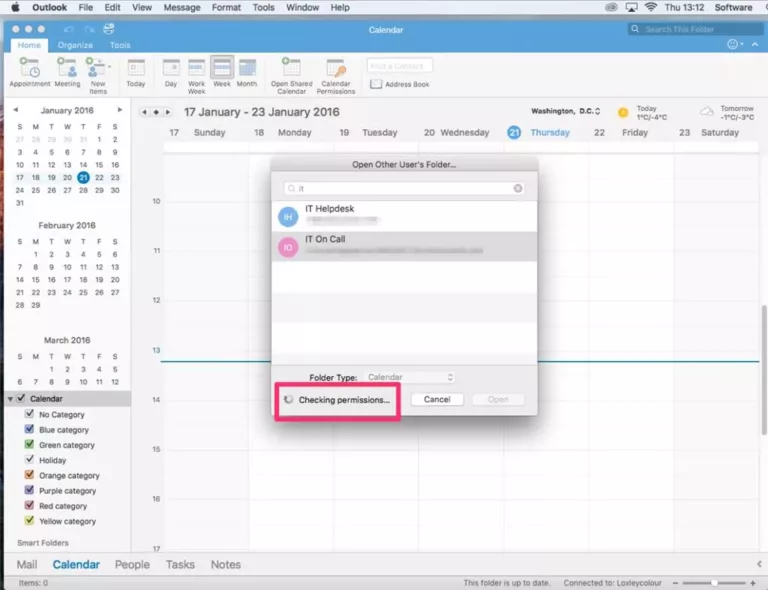Select IT Helpdesk in results
The height and width of the screenshot is (590, 768).
pyautogui.click(x=404, y=216)
